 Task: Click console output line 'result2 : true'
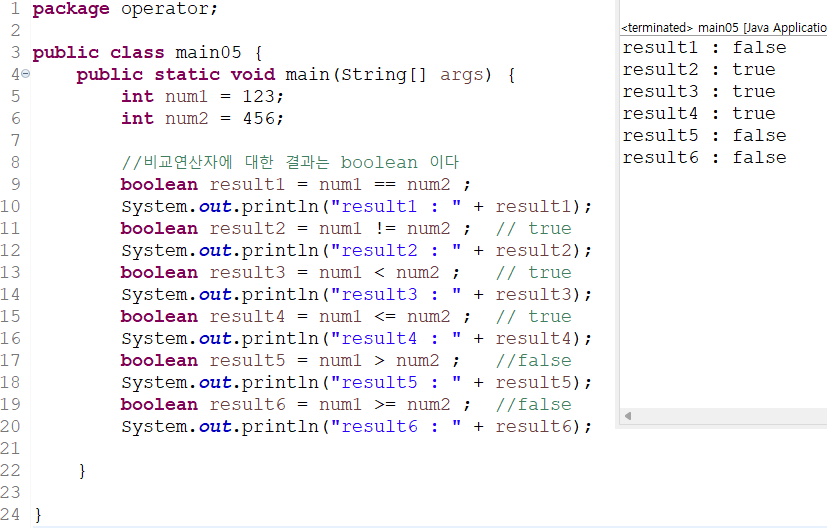(699, 70)
